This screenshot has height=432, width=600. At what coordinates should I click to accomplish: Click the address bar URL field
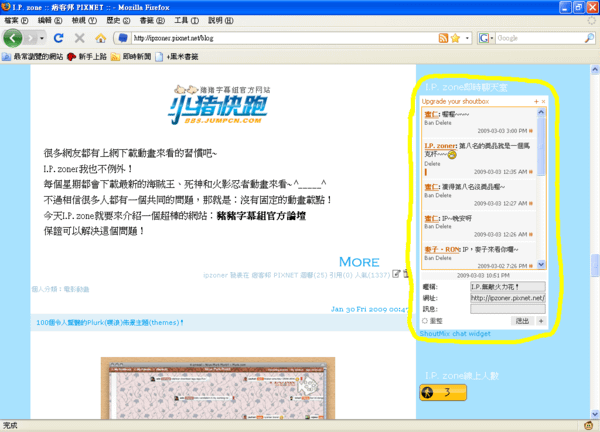[x=283, y=38]
